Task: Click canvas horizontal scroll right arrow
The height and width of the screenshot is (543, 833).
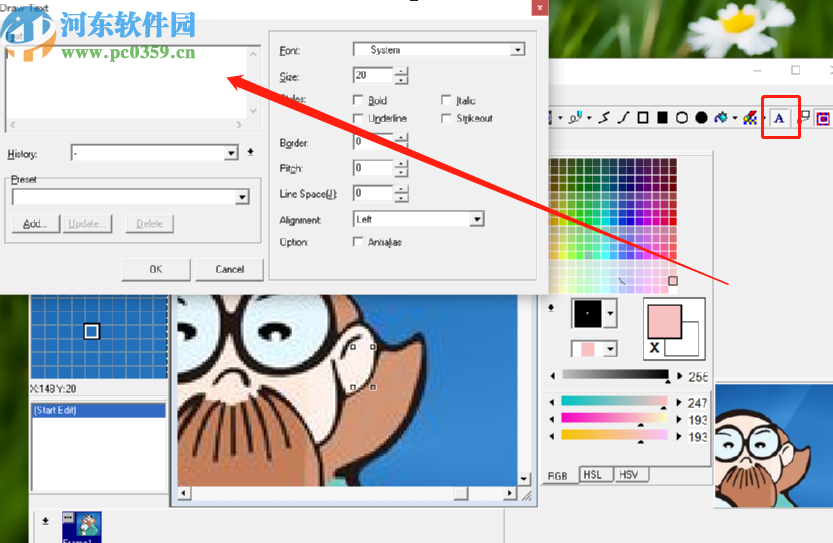Action: click(510, 493)
